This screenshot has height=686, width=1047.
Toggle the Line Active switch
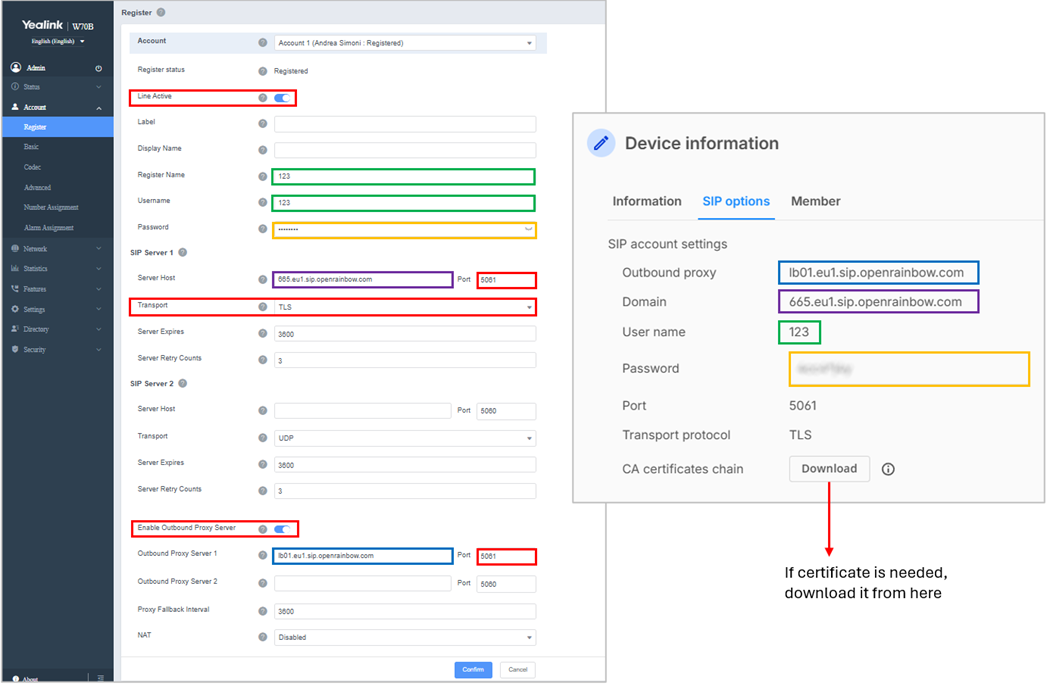[282, 98]
